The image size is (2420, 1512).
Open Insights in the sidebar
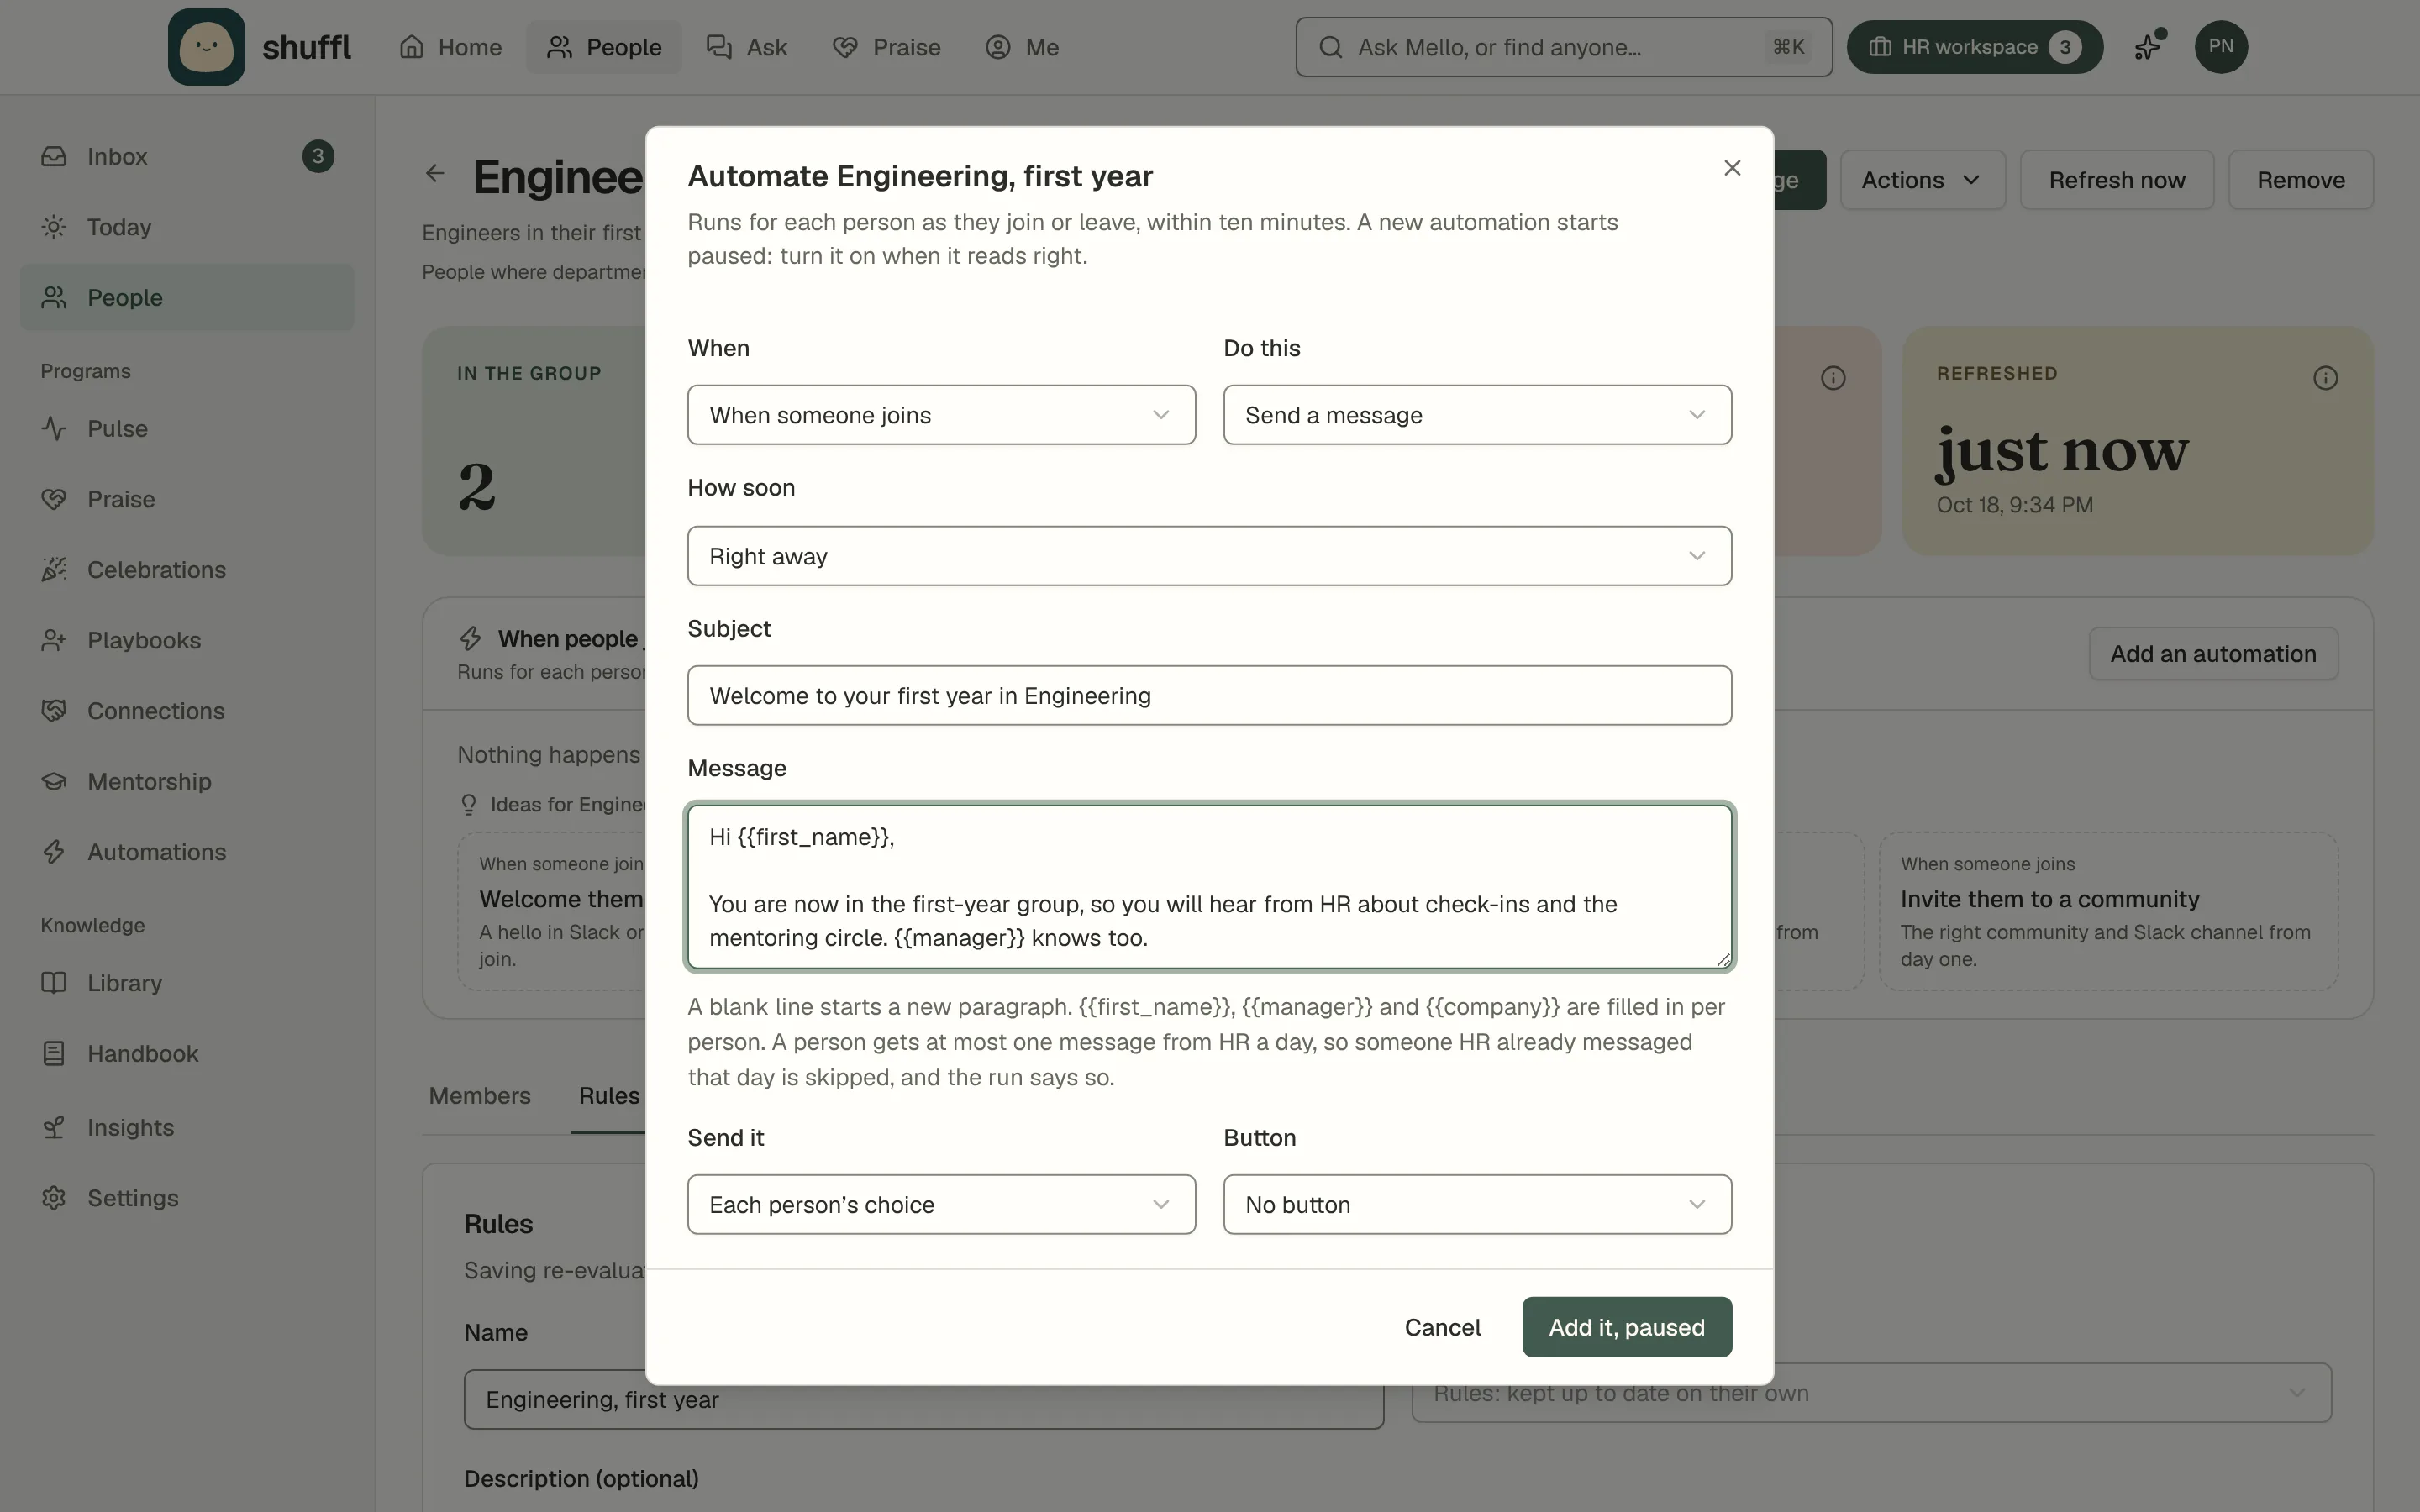pos(187,1128)
